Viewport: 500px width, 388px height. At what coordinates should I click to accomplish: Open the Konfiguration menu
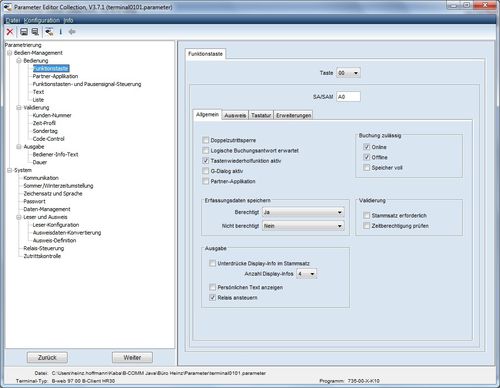[42, 20]
